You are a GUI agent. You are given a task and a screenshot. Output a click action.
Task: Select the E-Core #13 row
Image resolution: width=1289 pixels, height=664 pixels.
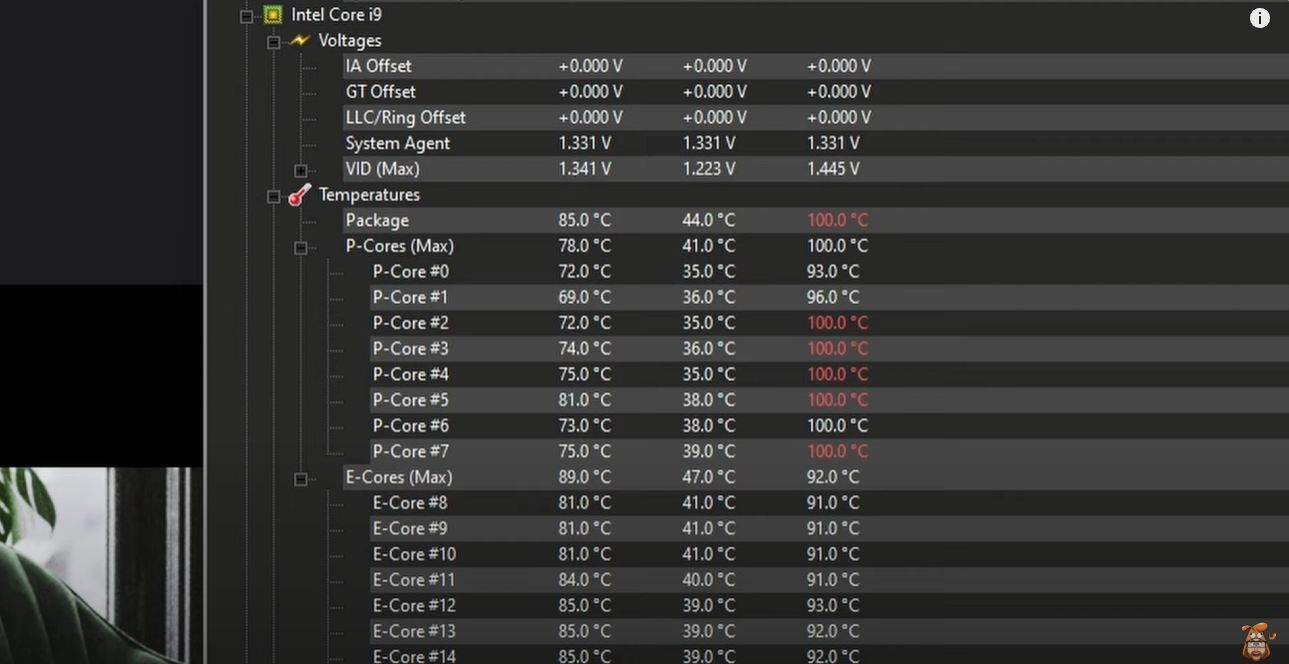(828, 632)
